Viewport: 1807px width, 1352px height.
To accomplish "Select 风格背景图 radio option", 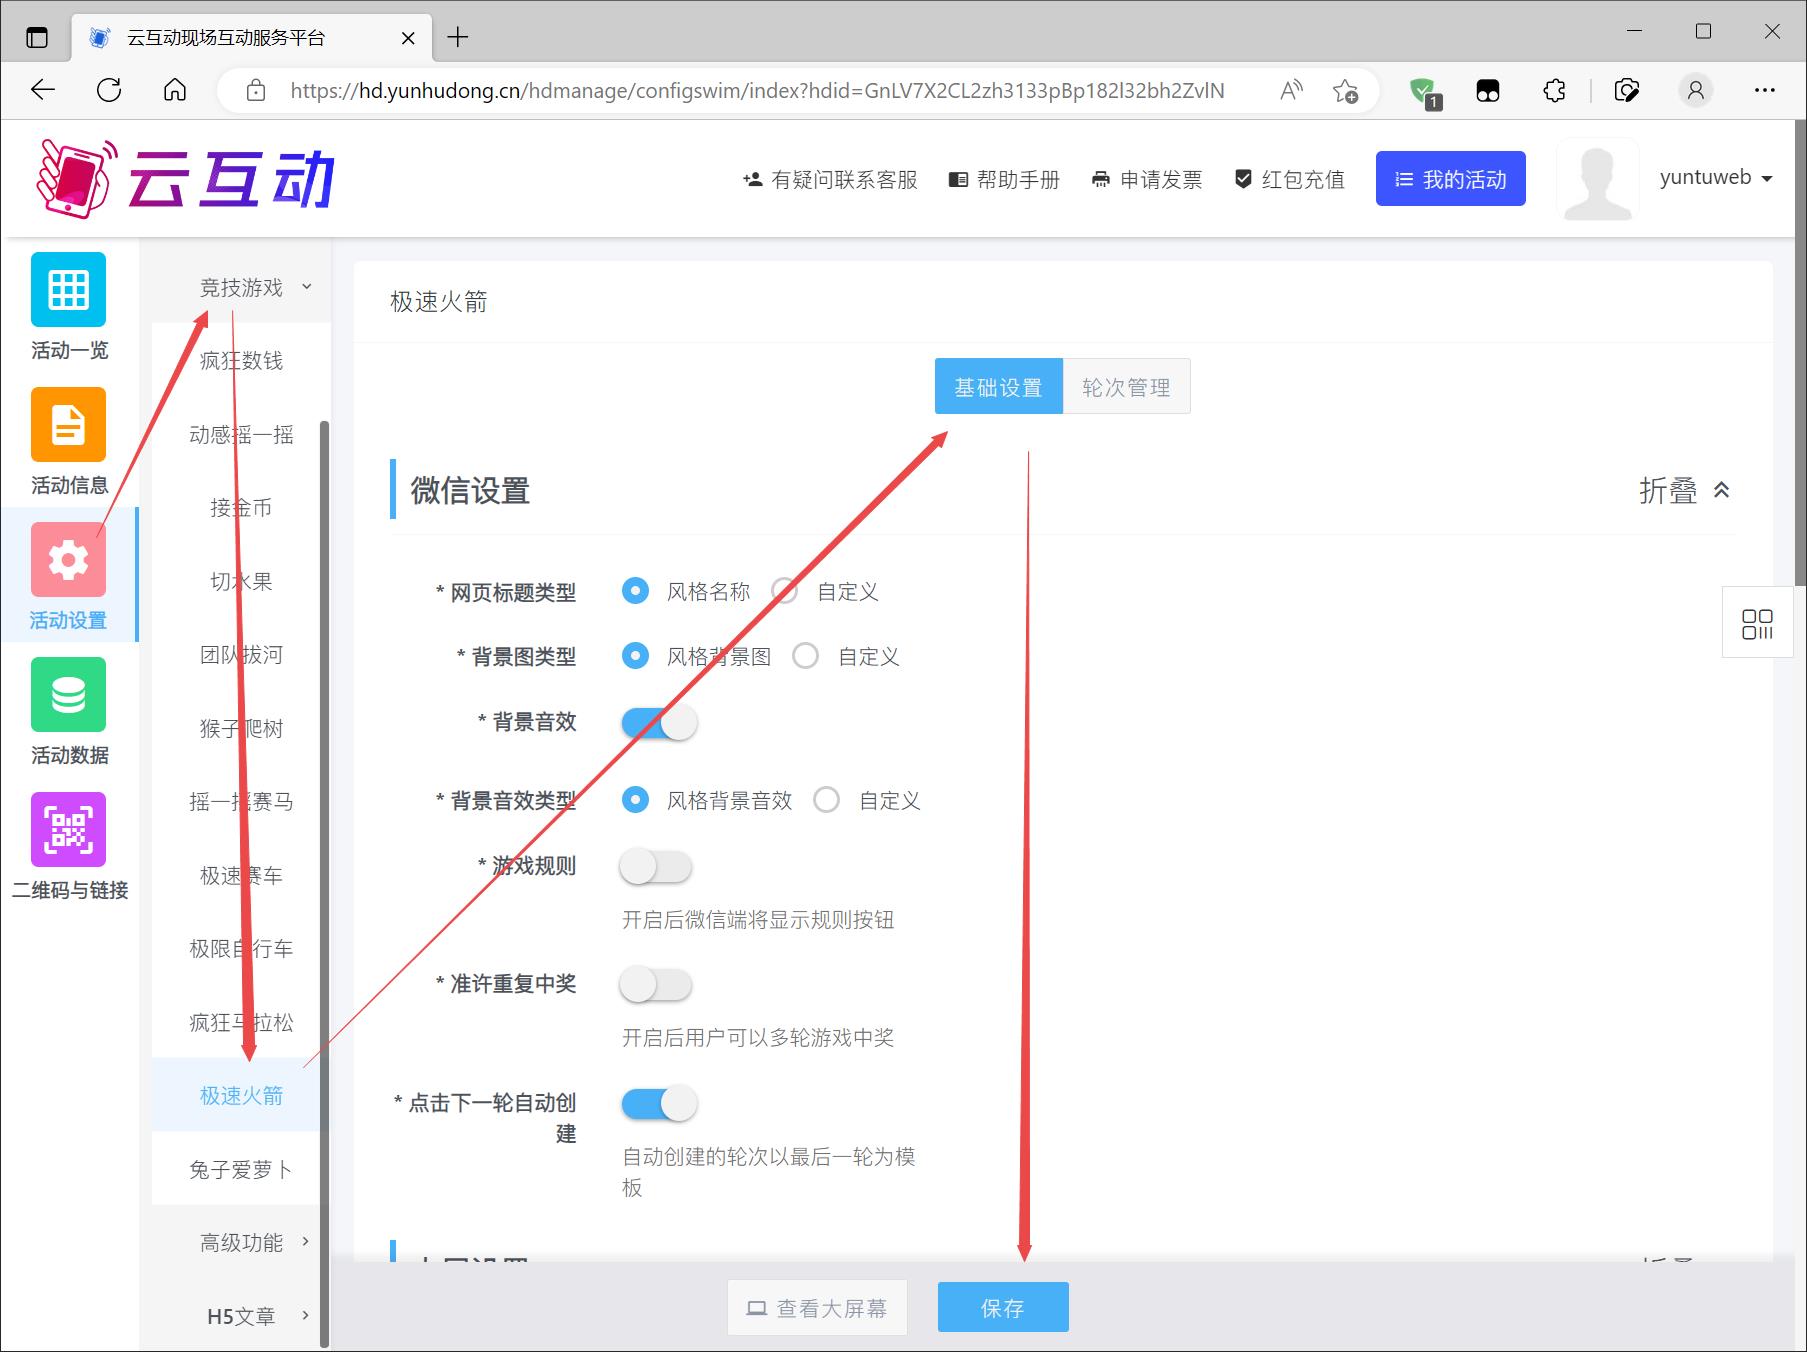I will [x=635, y=656].
